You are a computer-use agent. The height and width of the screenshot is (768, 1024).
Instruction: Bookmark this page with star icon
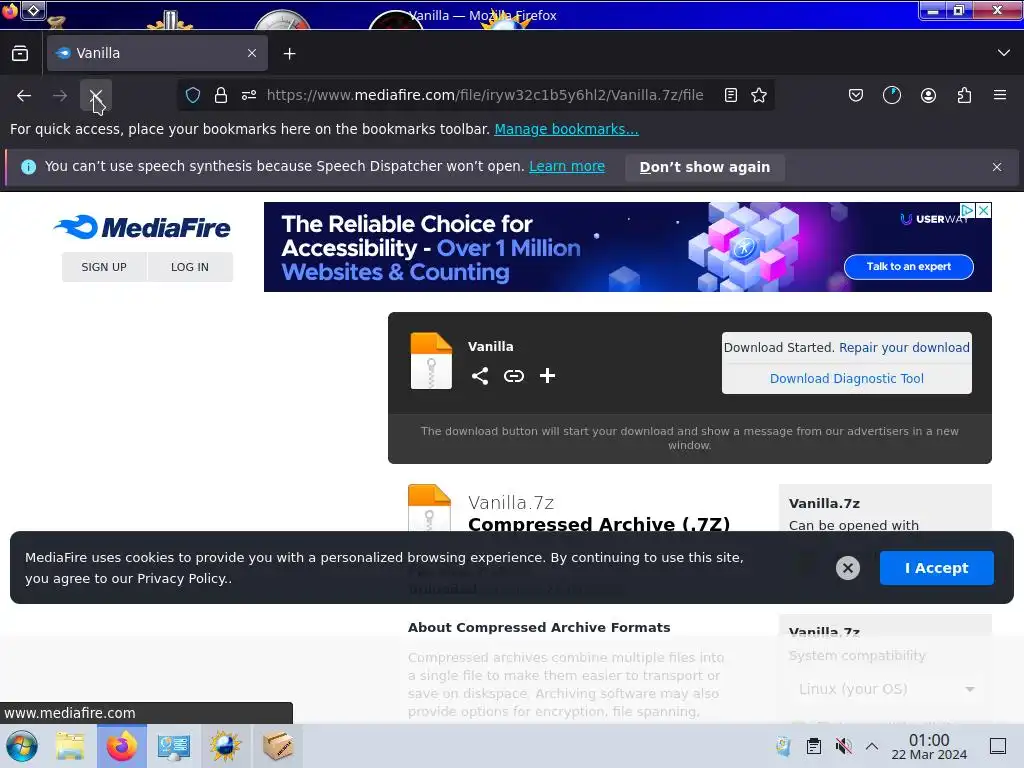[x=759, y=95]
